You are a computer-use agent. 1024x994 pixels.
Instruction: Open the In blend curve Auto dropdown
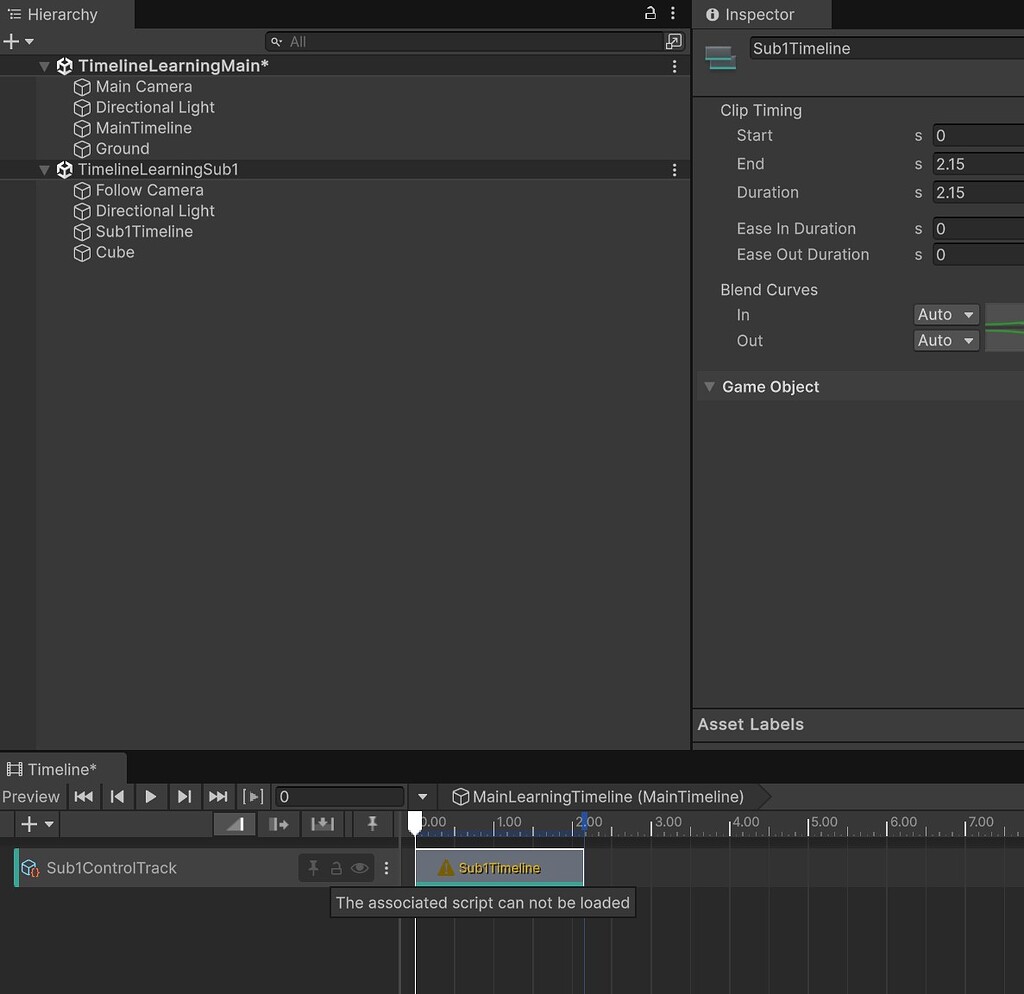pyautogui.click(x=944, y=314)
